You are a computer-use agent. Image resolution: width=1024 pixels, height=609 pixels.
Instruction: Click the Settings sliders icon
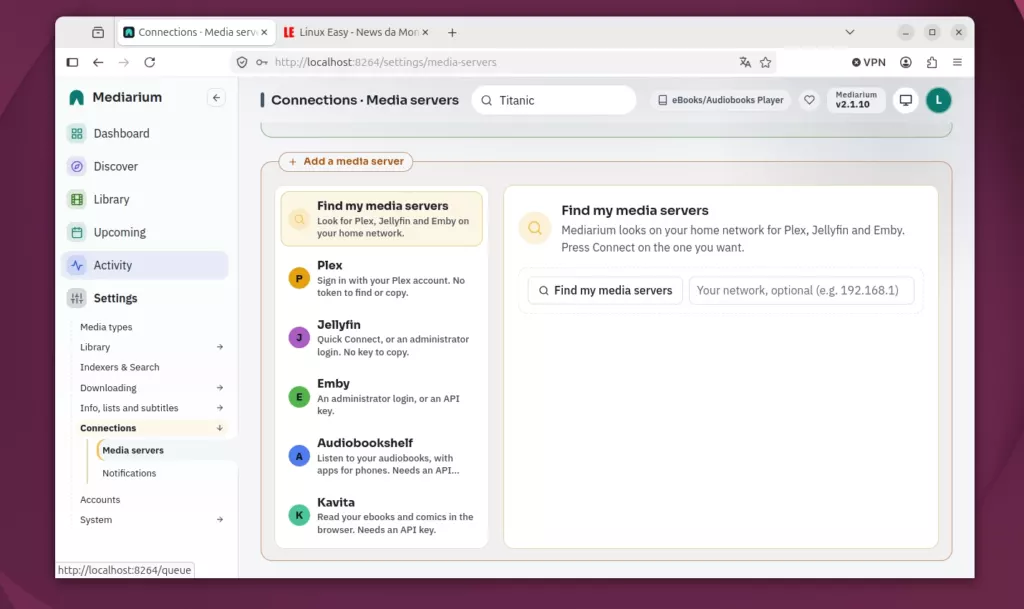(76, 298)
